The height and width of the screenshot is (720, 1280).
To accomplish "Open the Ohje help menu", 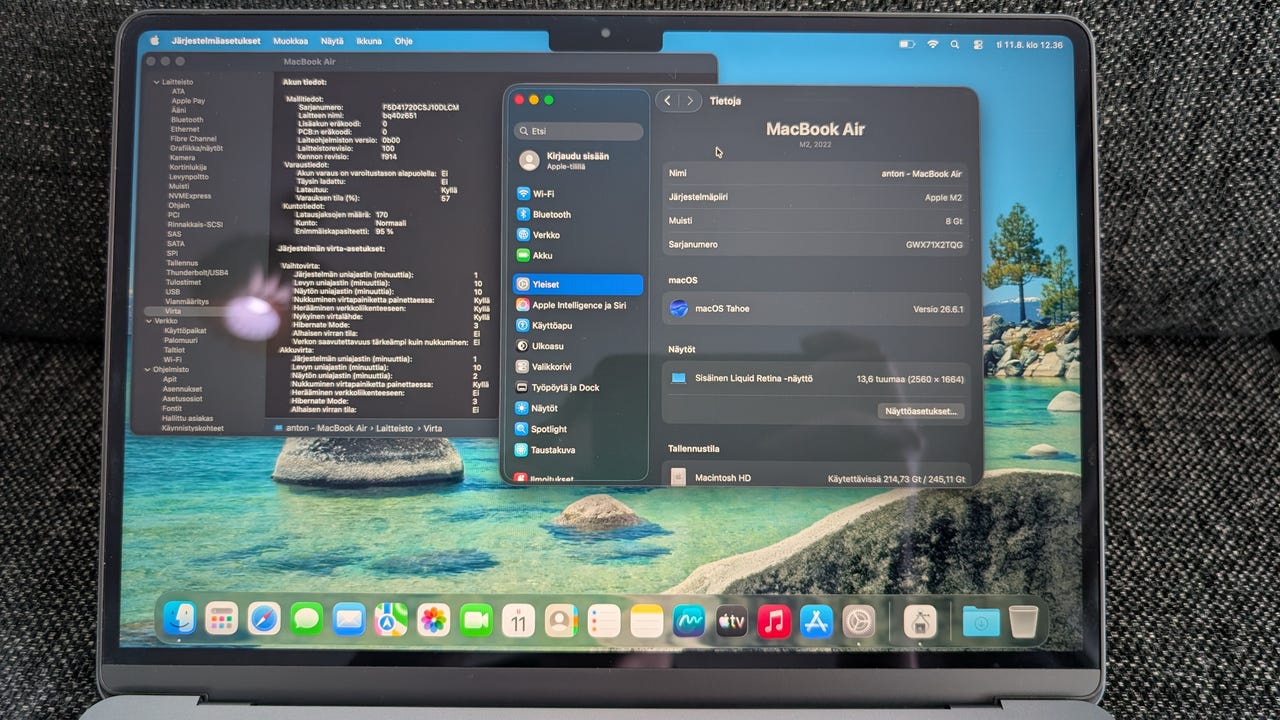I will (x=403, y=41).
